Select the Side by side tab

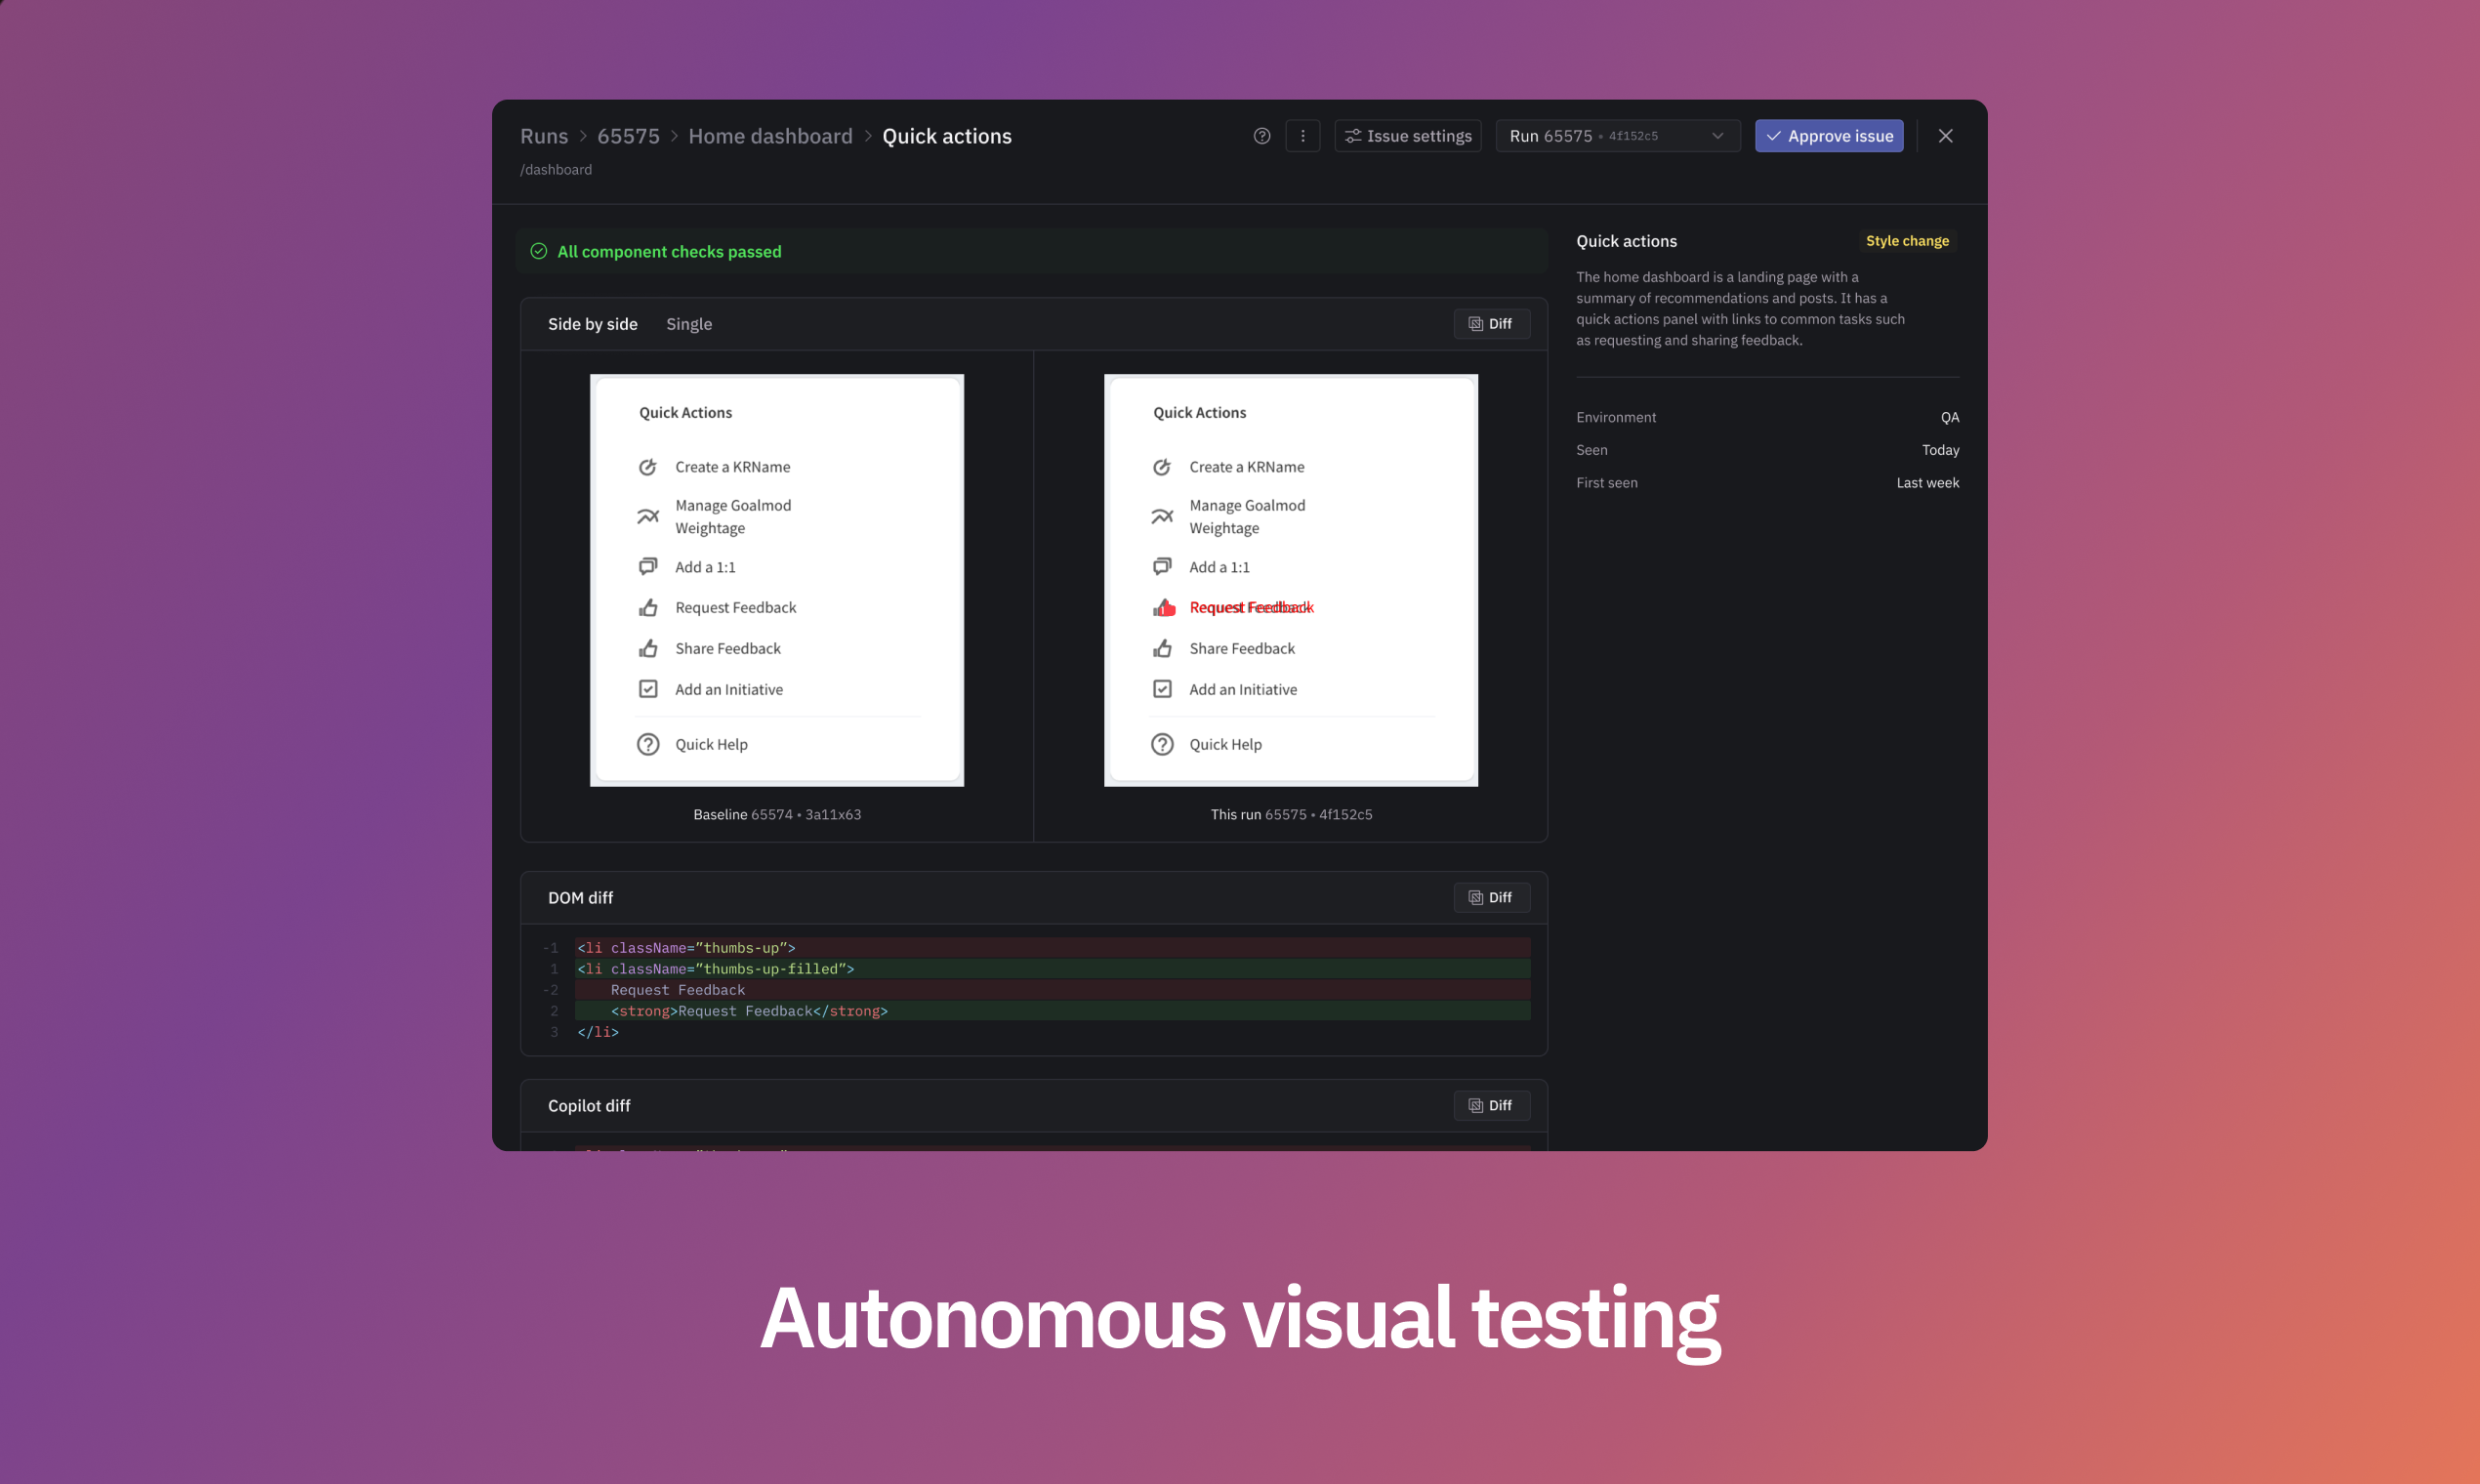(592, 325)
